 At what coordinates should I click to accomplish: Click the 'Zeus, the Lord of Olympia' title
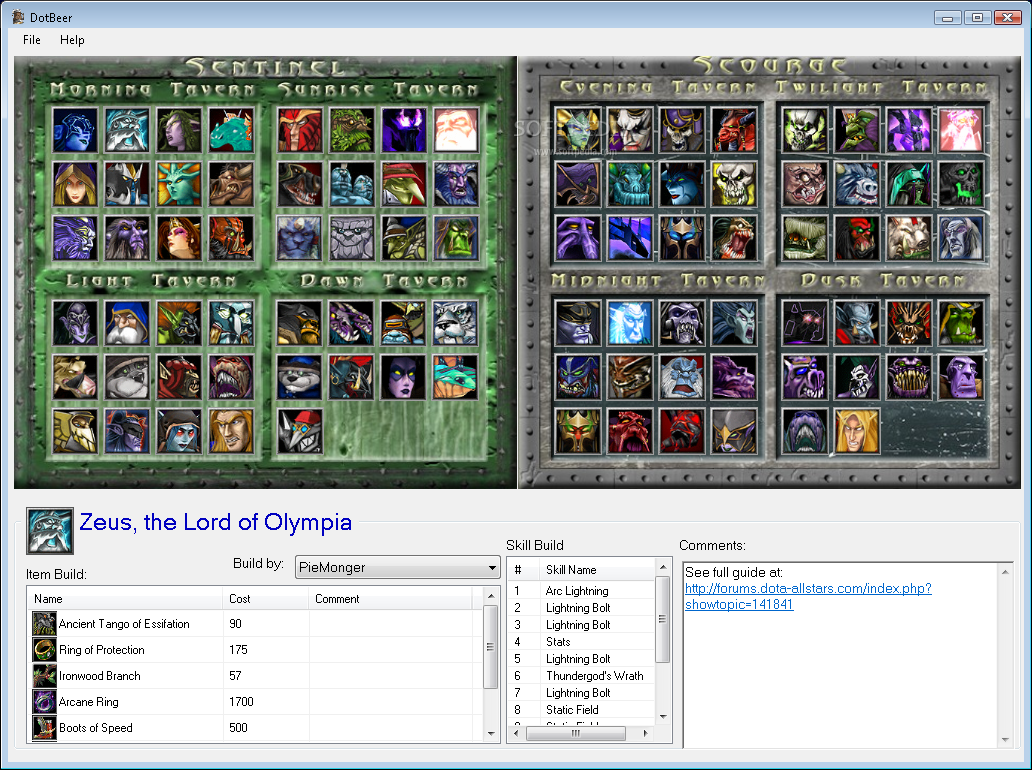click(215, 522)
